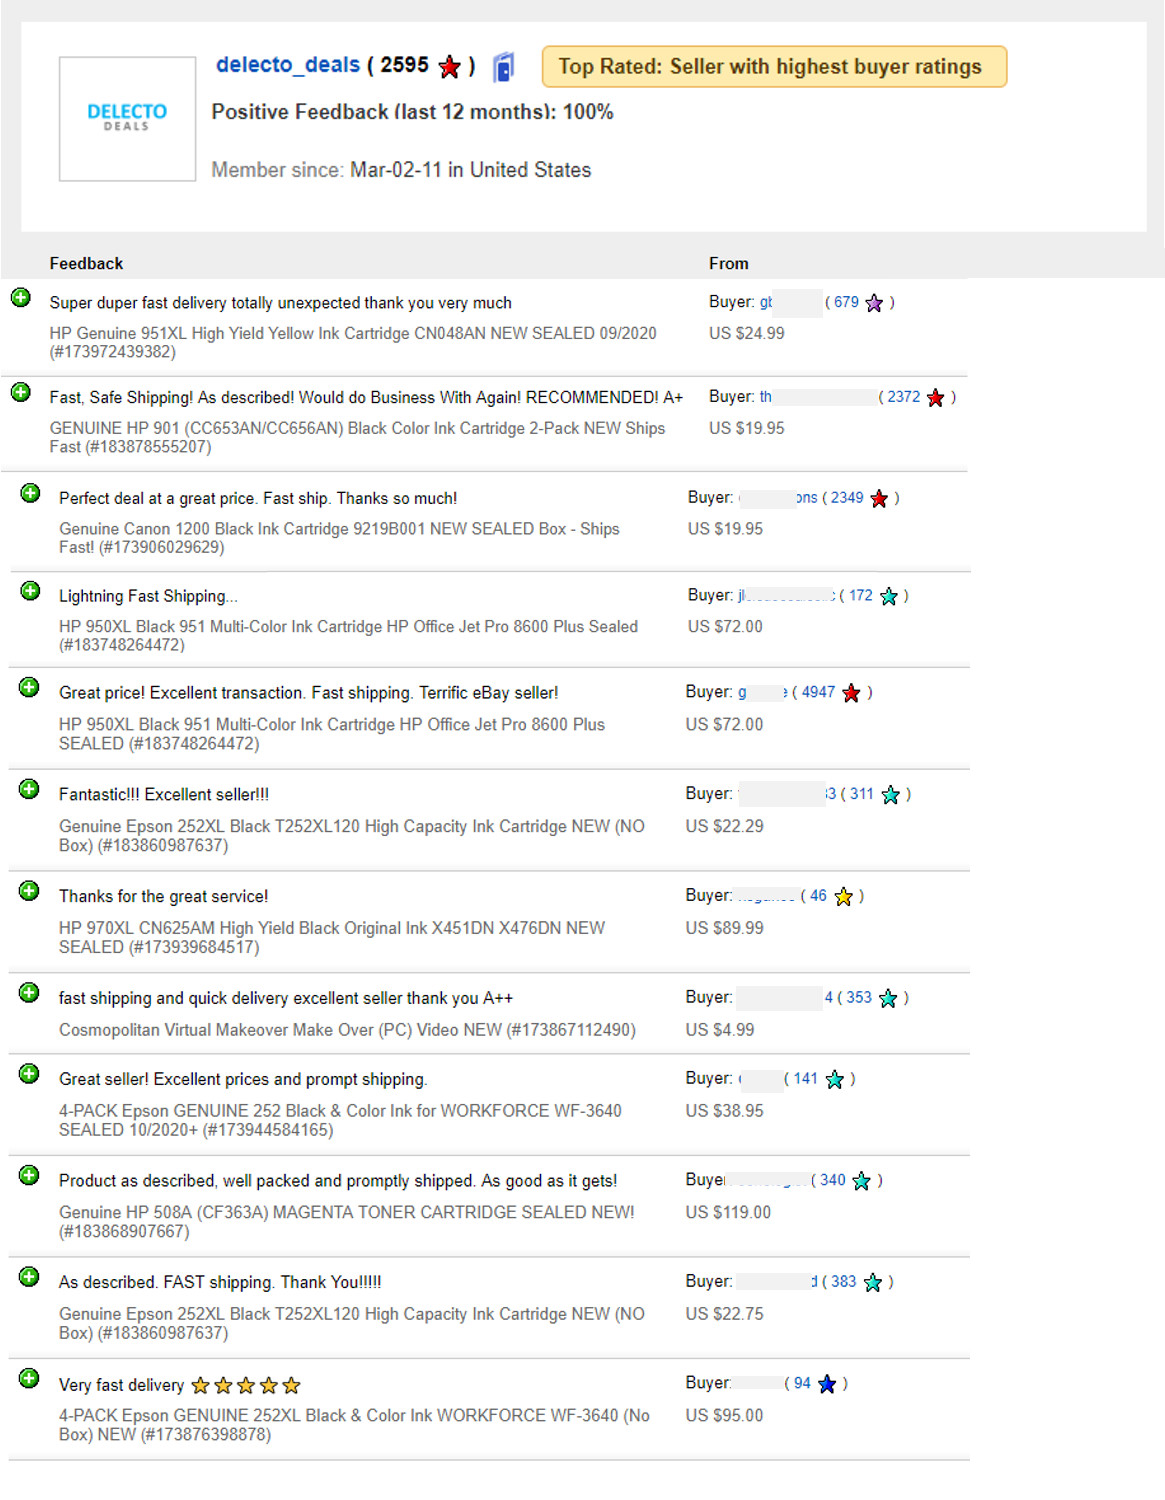1165x1500 pixels.
Task: Click the red star next to 2595
Action: (450, 67)
